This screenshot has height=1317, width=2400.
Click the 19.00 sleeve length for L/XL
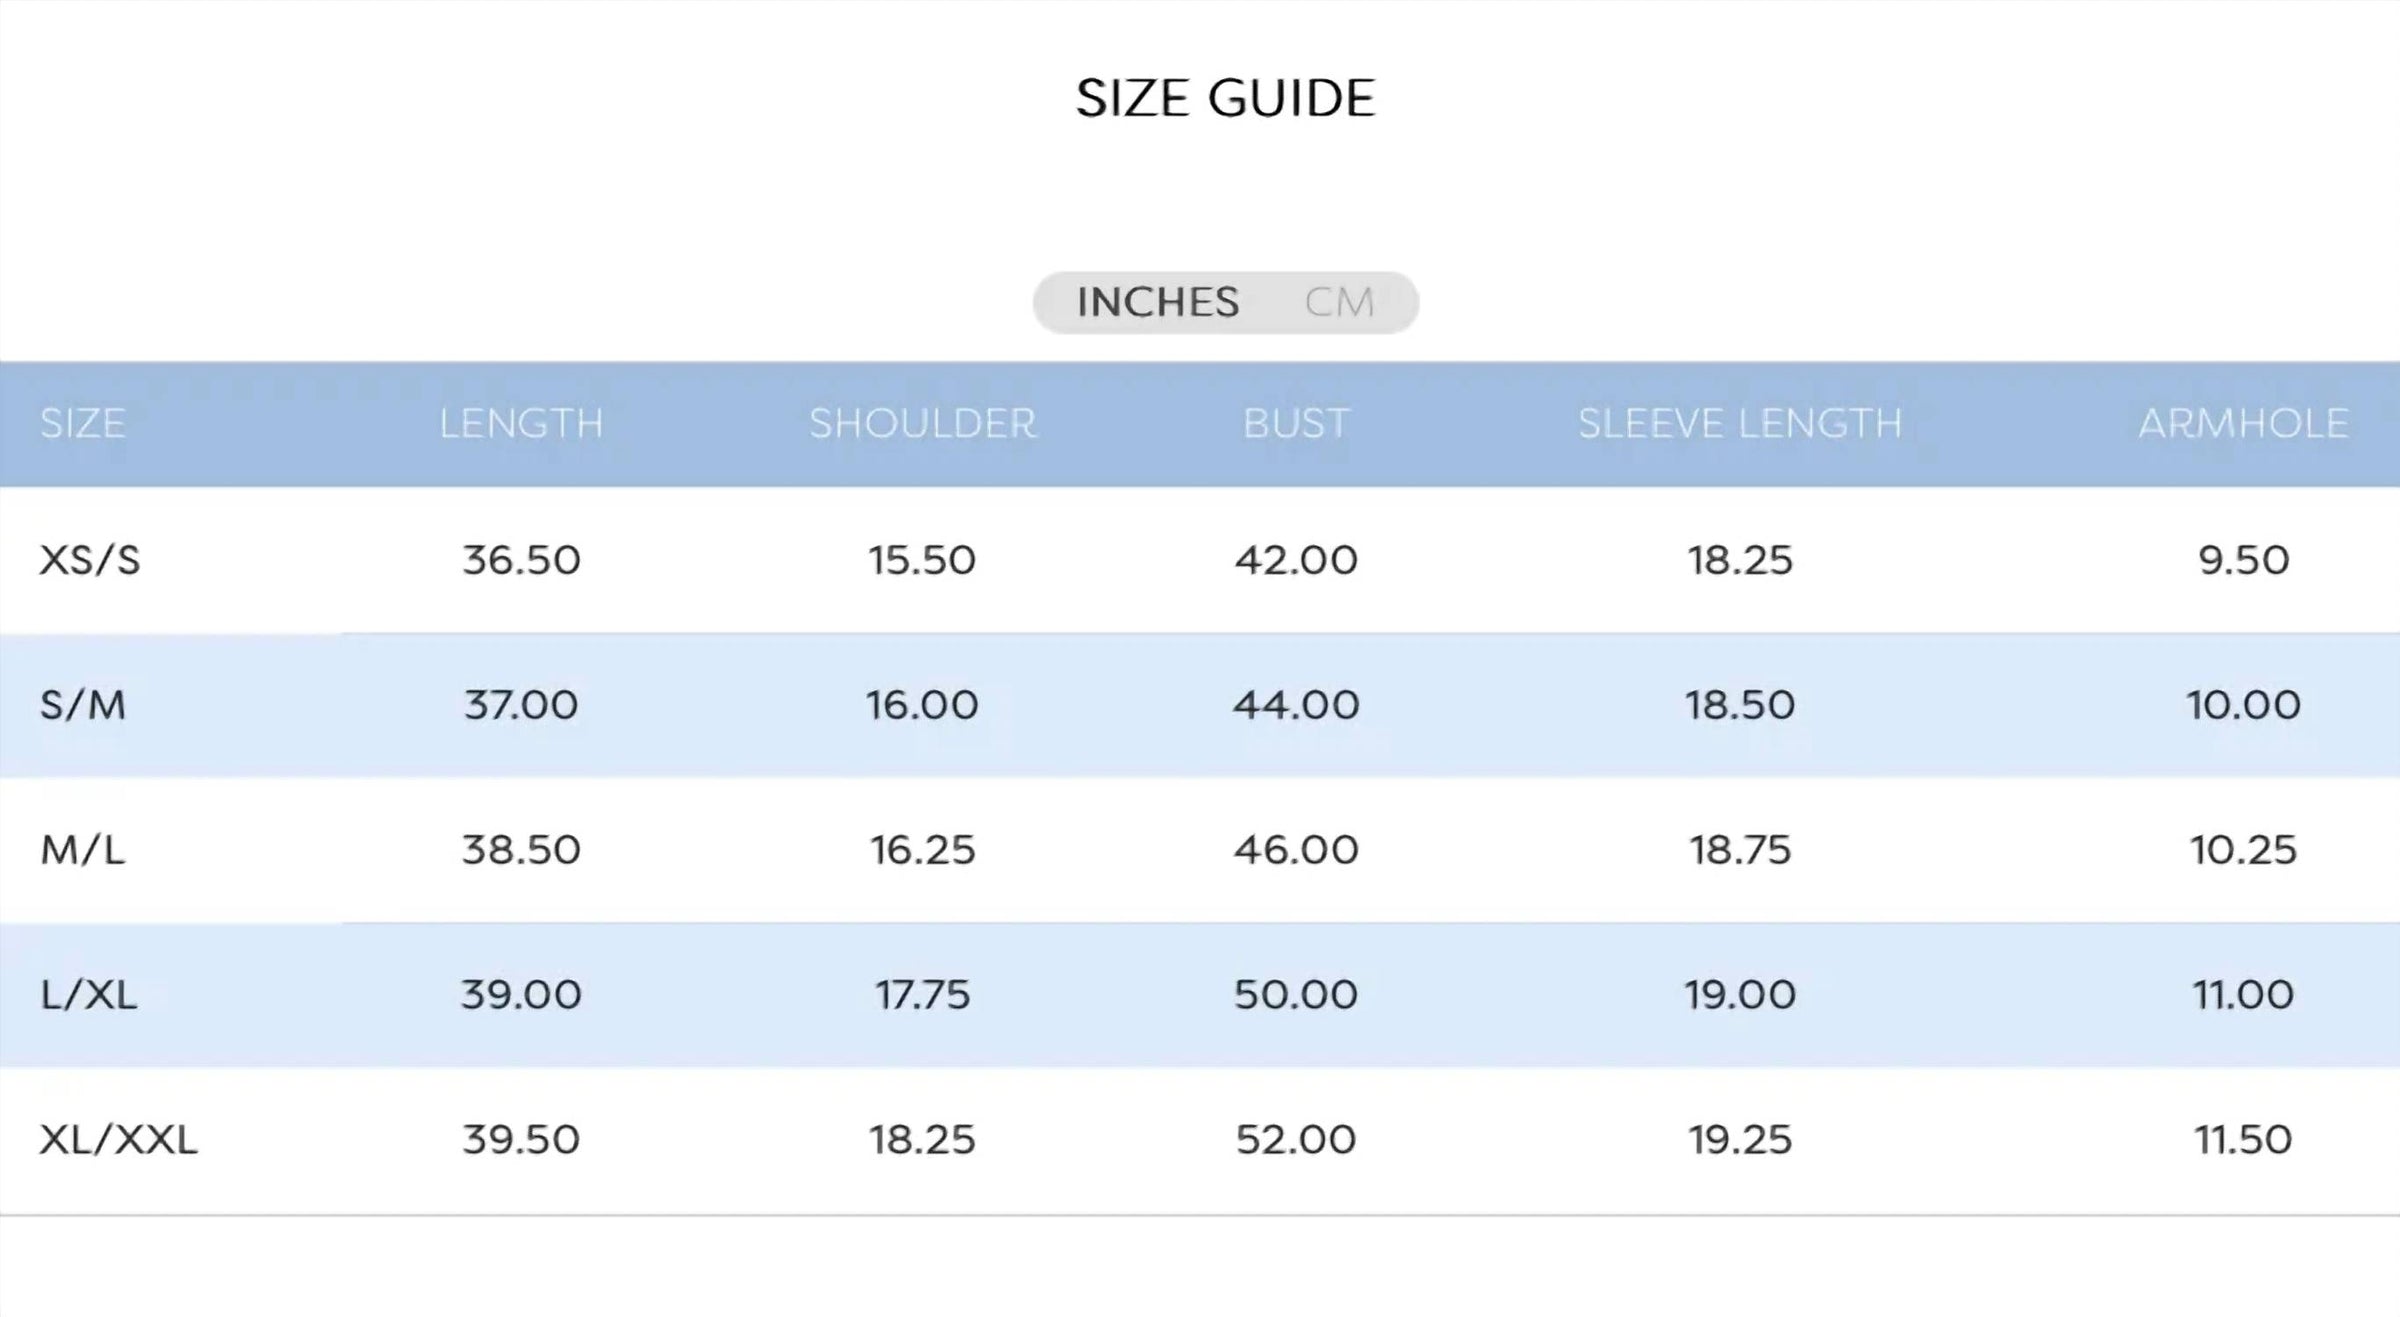pyautogui.click(x=1740, y=995)
